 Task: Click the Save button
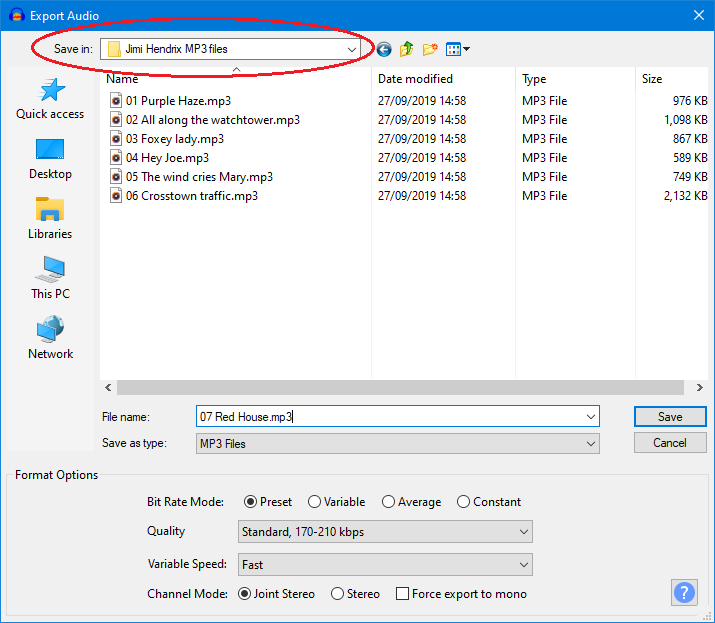tap(670, 417)
